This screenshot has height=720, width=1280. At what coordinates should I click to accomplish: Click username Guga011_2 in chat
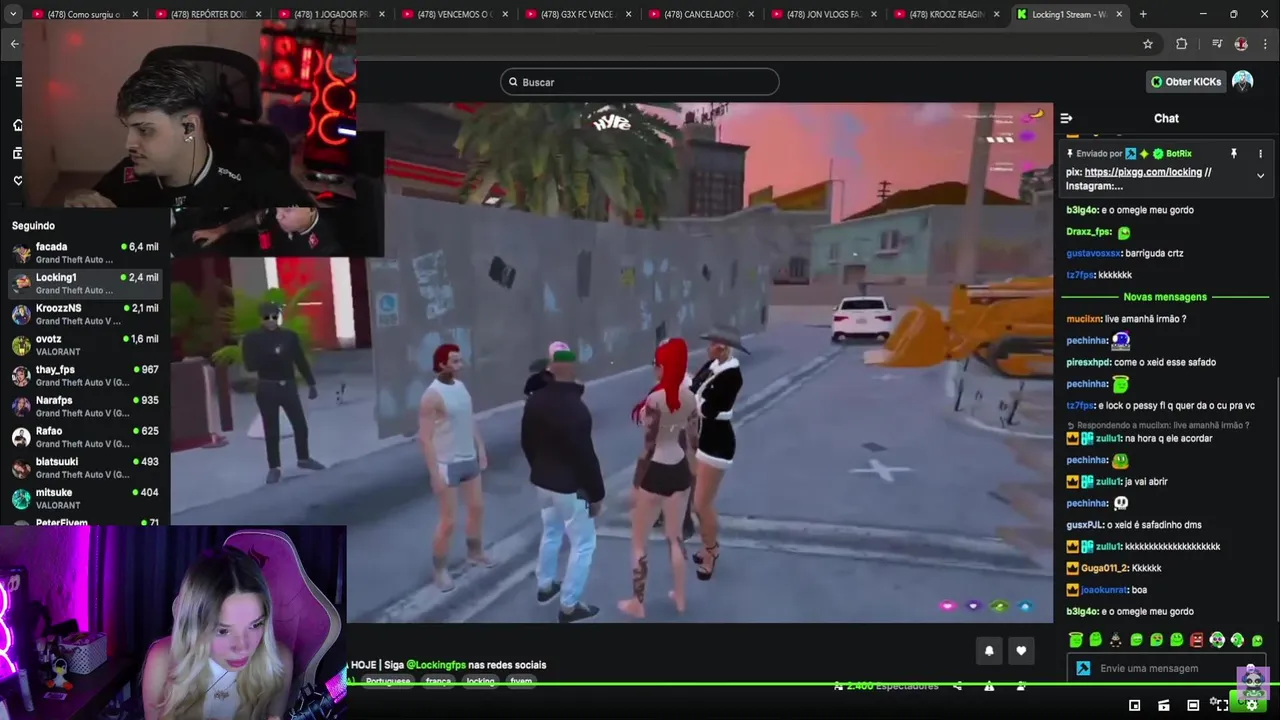tap(1104, 568)
